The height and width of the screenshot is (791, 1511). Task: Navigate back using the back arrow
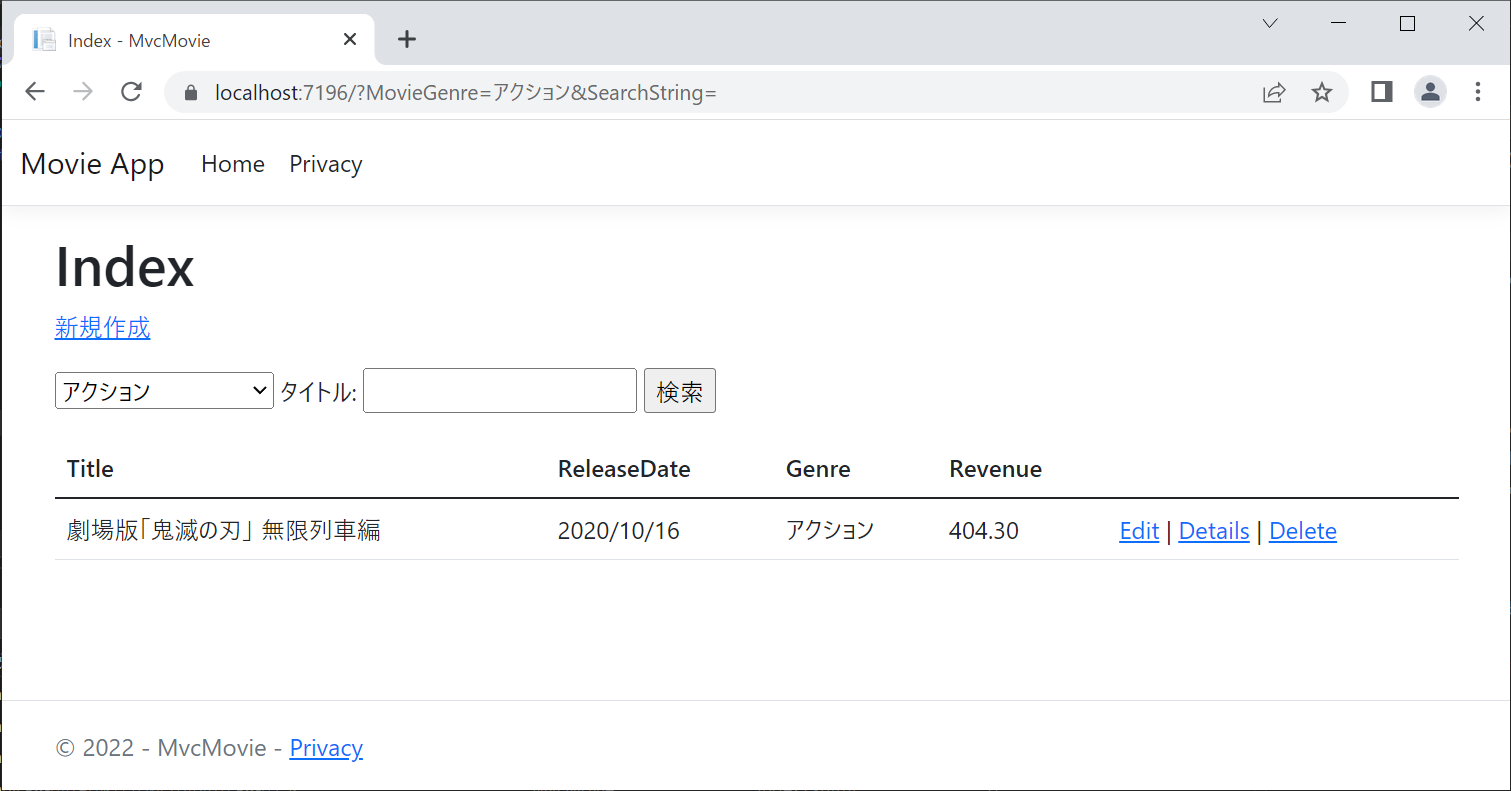point(35,91)
